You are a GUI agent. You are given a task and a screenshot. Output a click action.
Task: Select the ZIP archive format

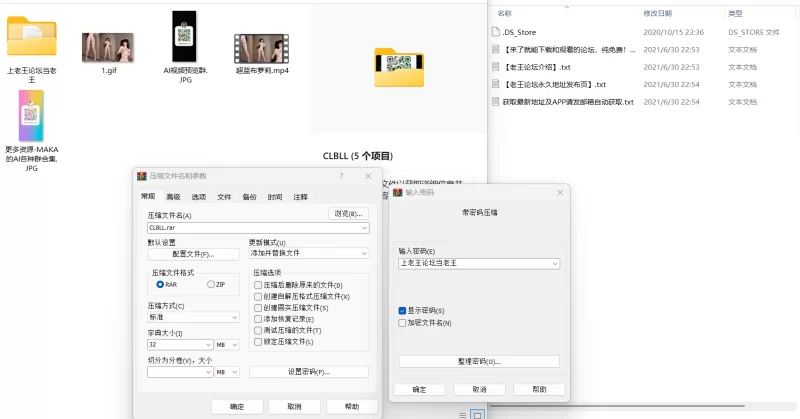[211, 284]
